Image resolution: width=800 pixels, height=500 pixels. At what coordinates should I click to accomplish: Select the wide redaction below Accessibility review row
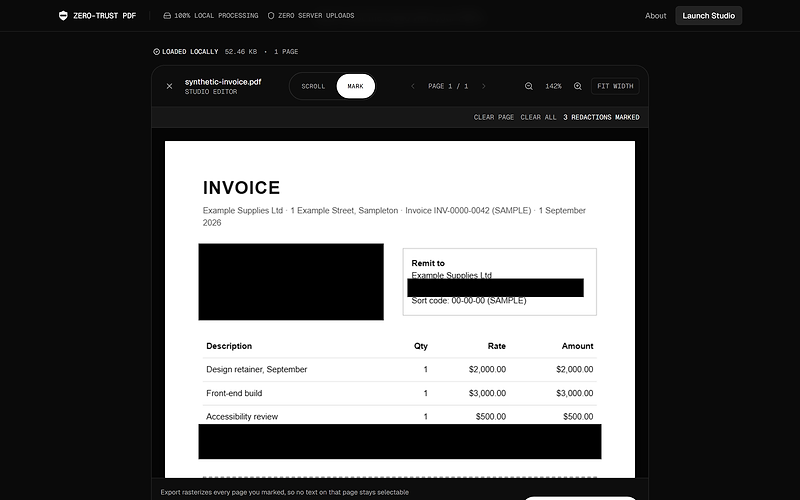click(400, 441)
